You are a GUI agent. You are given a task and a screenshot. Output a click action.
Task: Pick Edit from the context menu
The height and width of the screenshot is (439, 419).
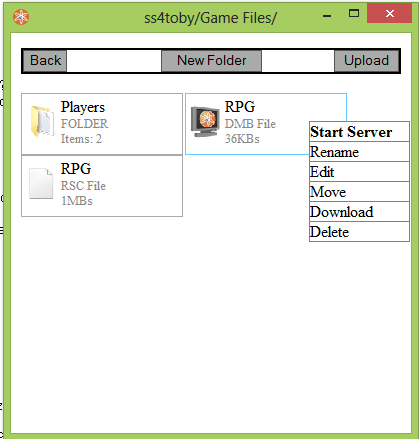click(x=359, y=172)
